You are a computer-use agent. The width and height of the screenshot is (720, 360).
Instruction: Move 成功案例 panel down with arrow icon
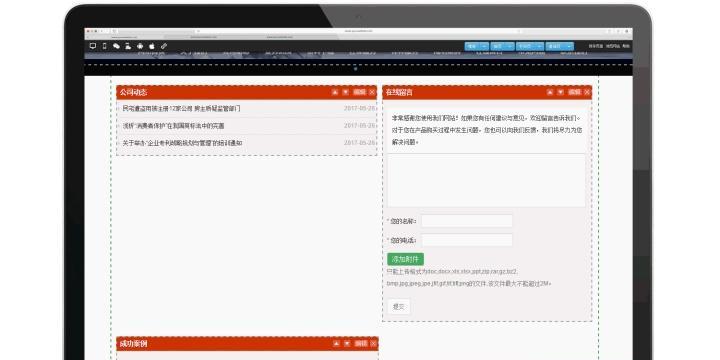347,343
